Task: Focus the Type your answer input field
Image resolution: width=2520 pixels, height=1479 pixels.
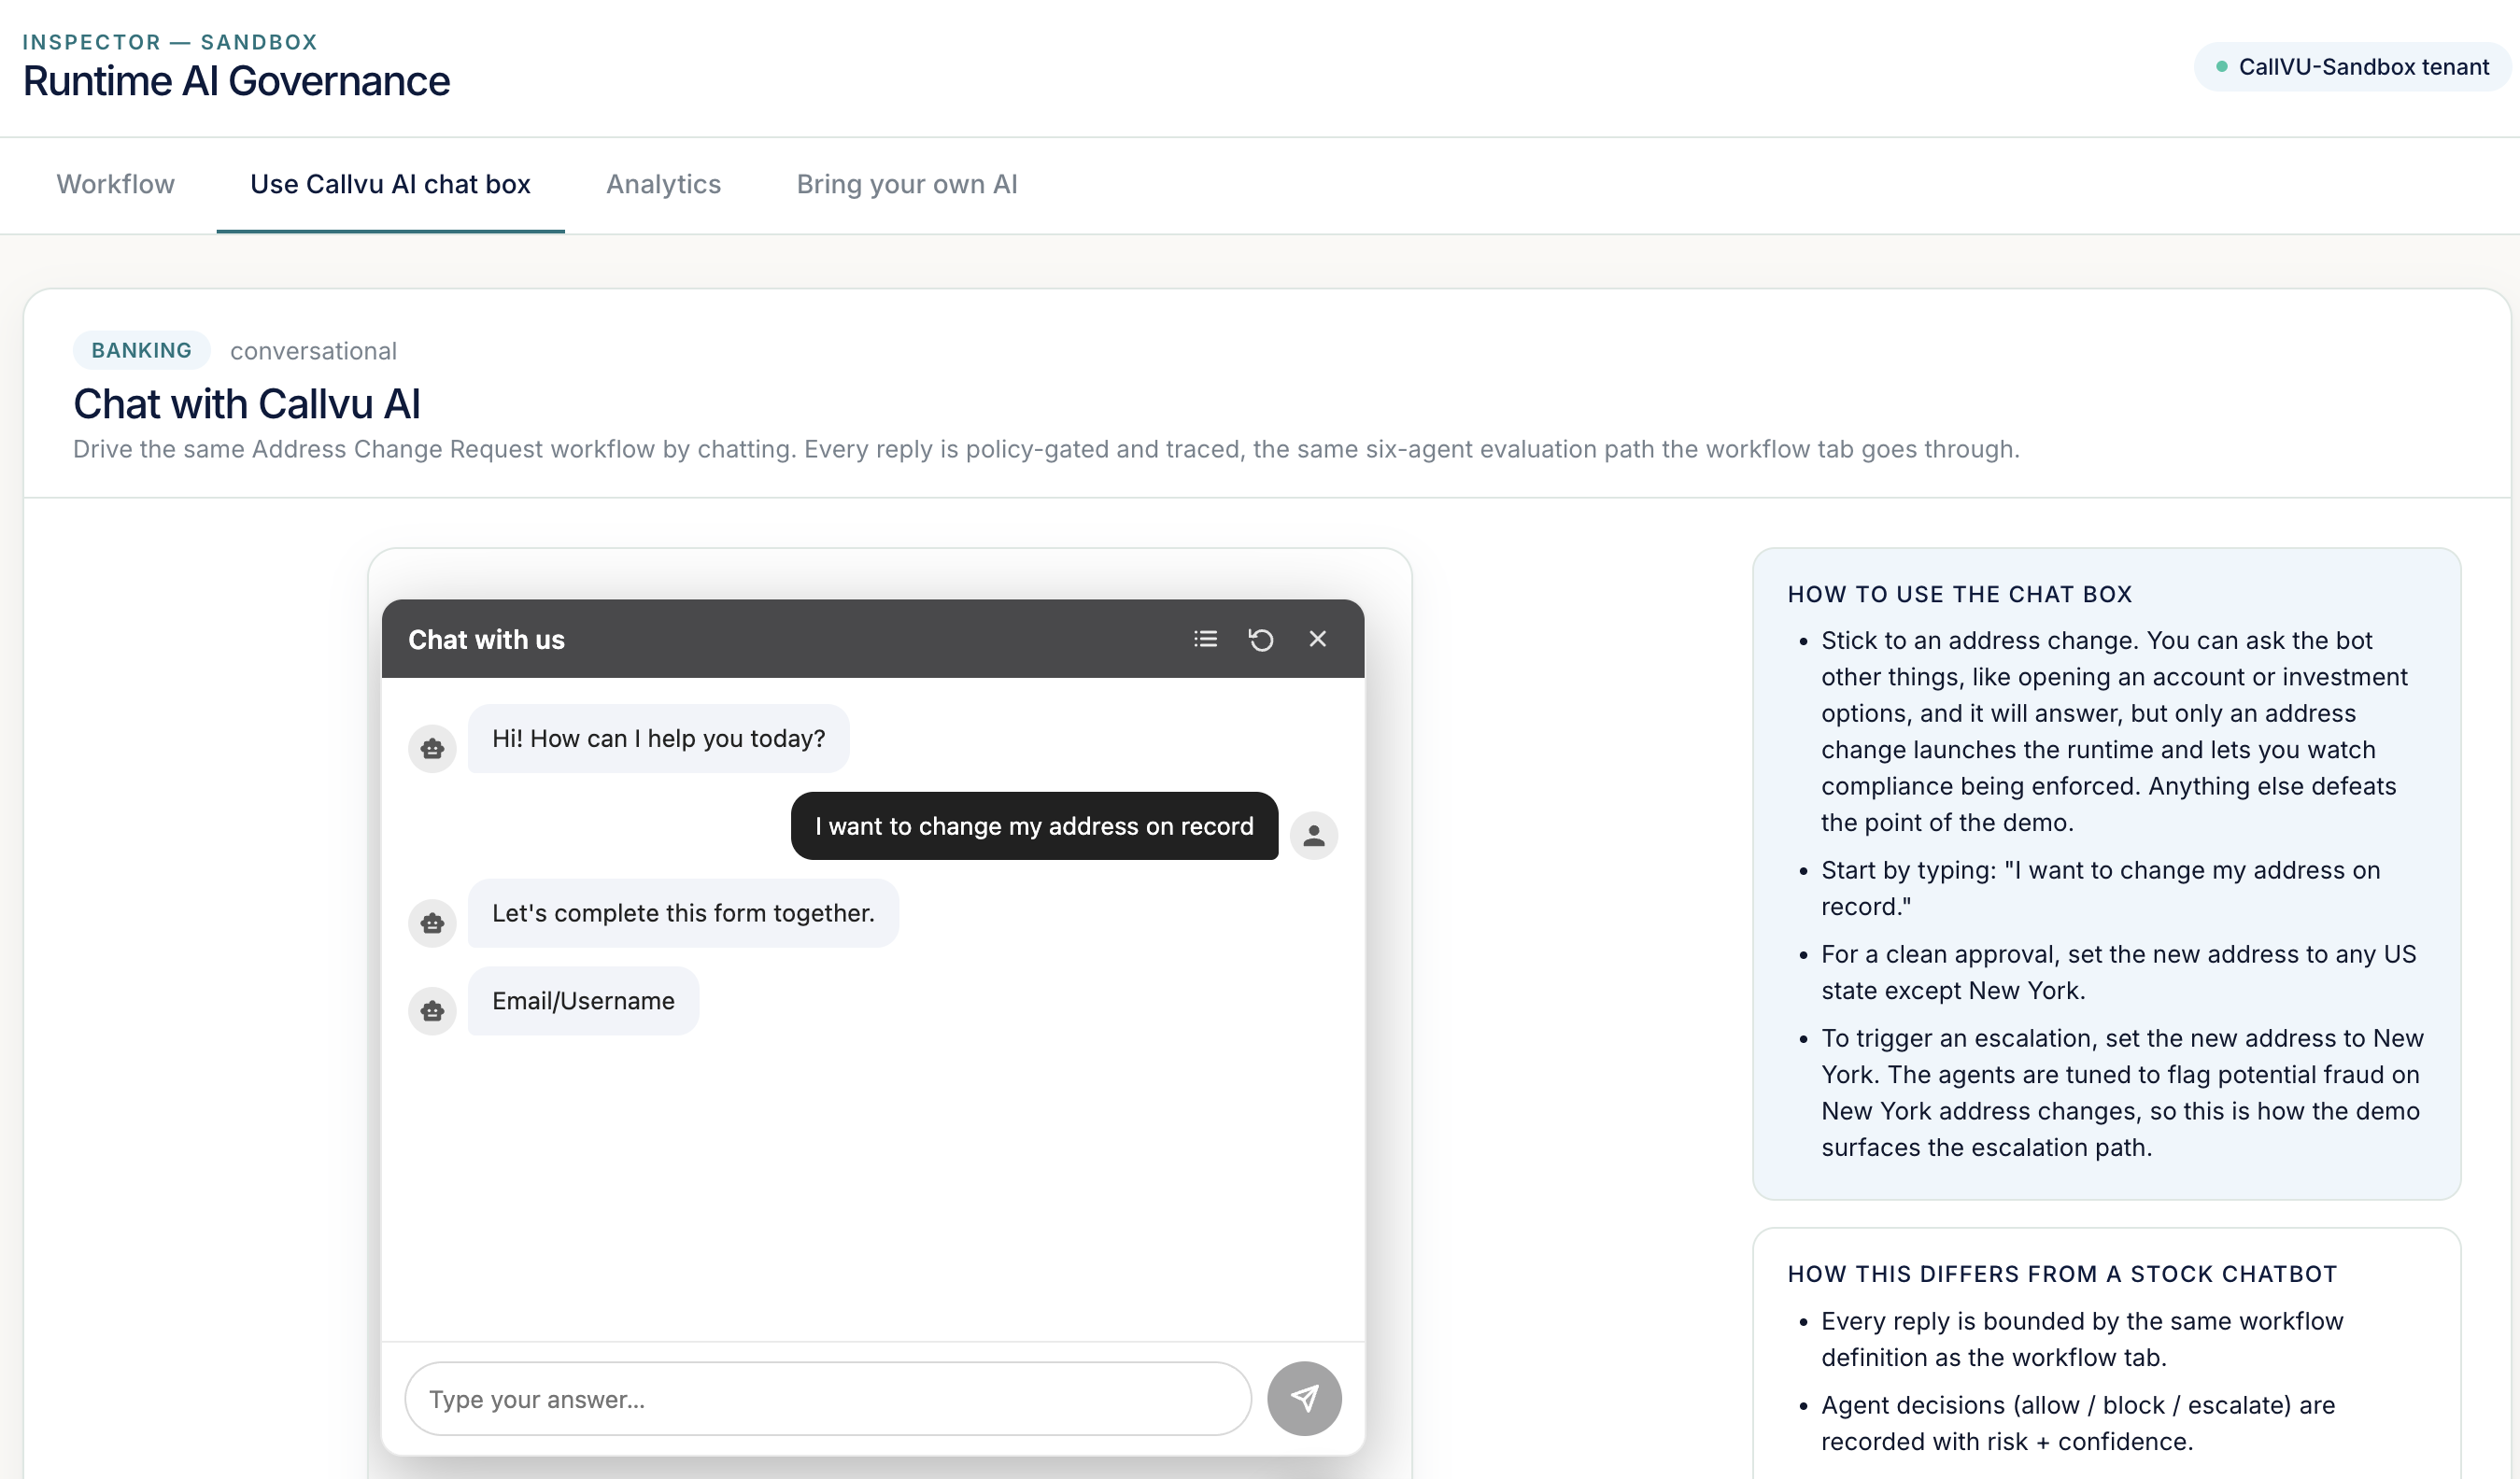Action: [x=828, y=1398]
